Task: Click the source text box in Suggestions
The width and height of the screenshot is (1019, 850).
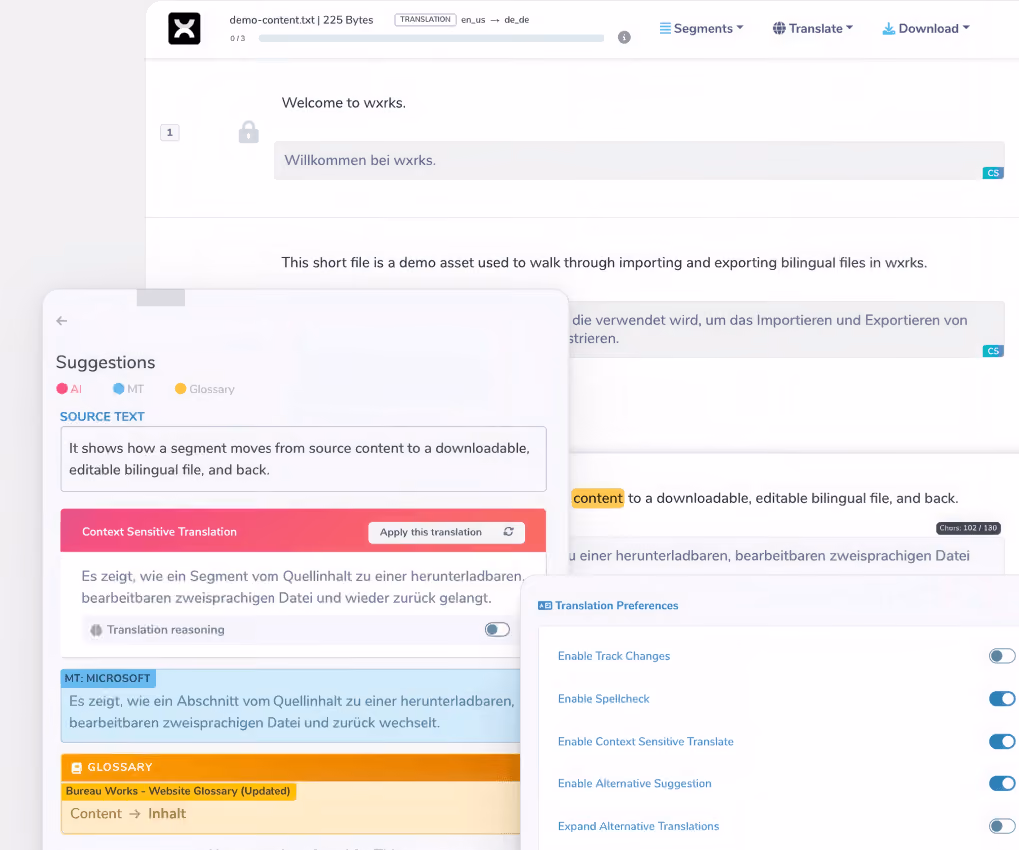Action: point(303,459)
